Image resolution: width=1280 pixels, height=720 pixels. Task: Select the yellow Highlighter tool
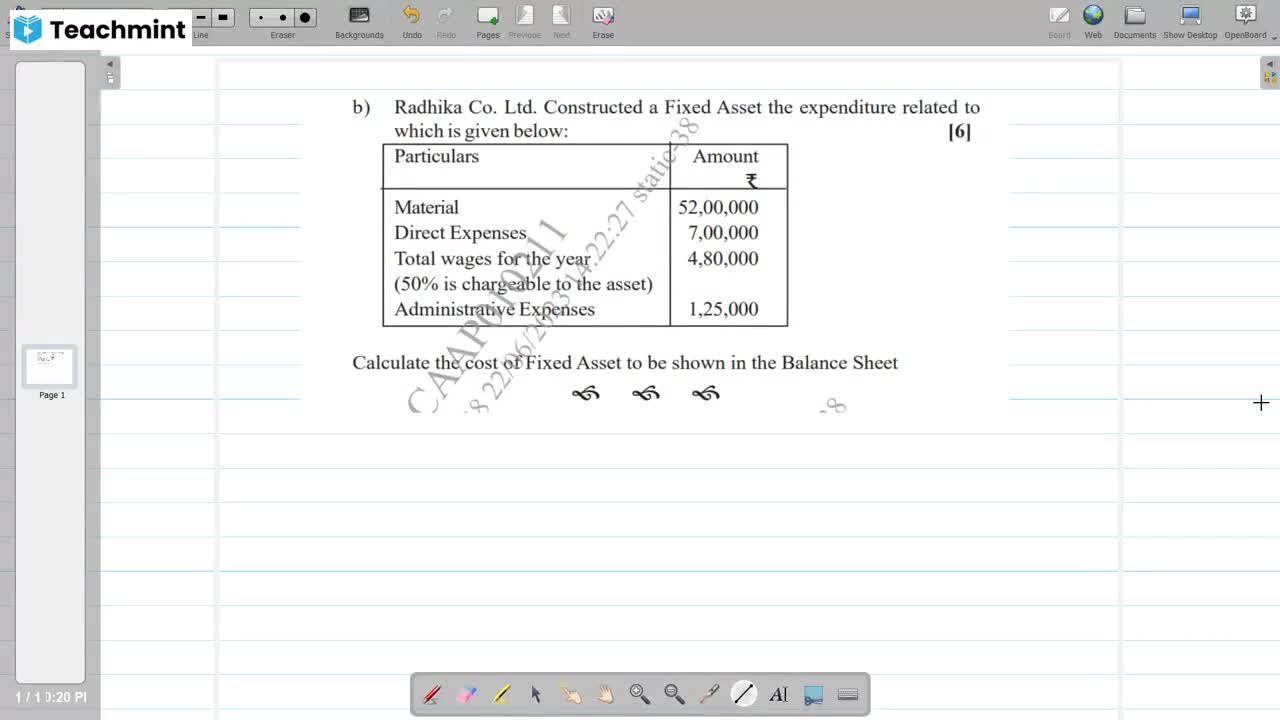pyautogui.click(x=501, y=694)
